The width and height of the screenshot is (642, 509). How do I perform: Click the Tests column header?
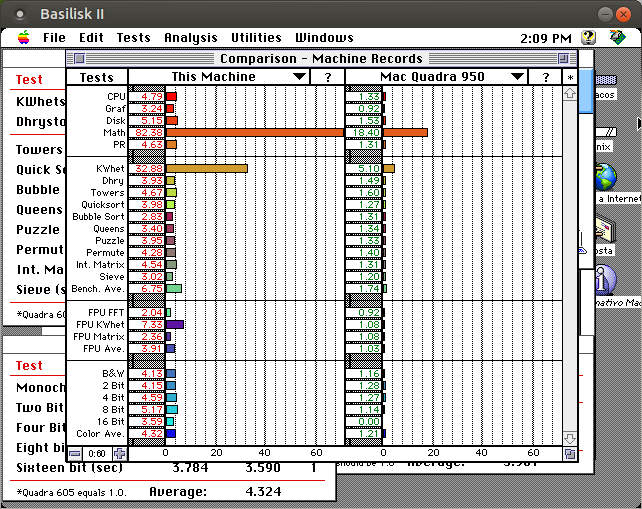pyautogui.click(x=97, y=77)
